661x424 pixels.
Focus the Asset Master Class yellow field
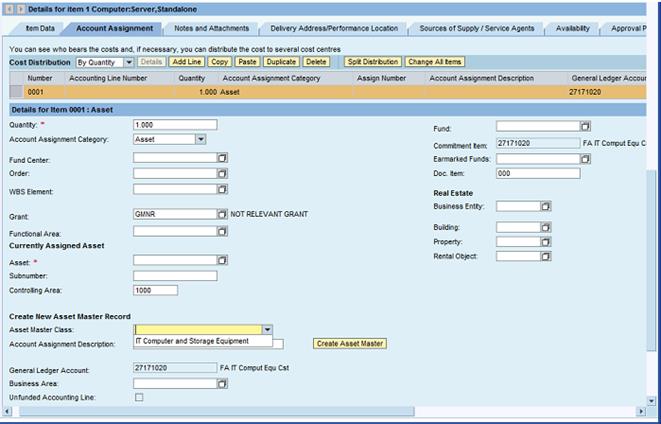(198, 330)
